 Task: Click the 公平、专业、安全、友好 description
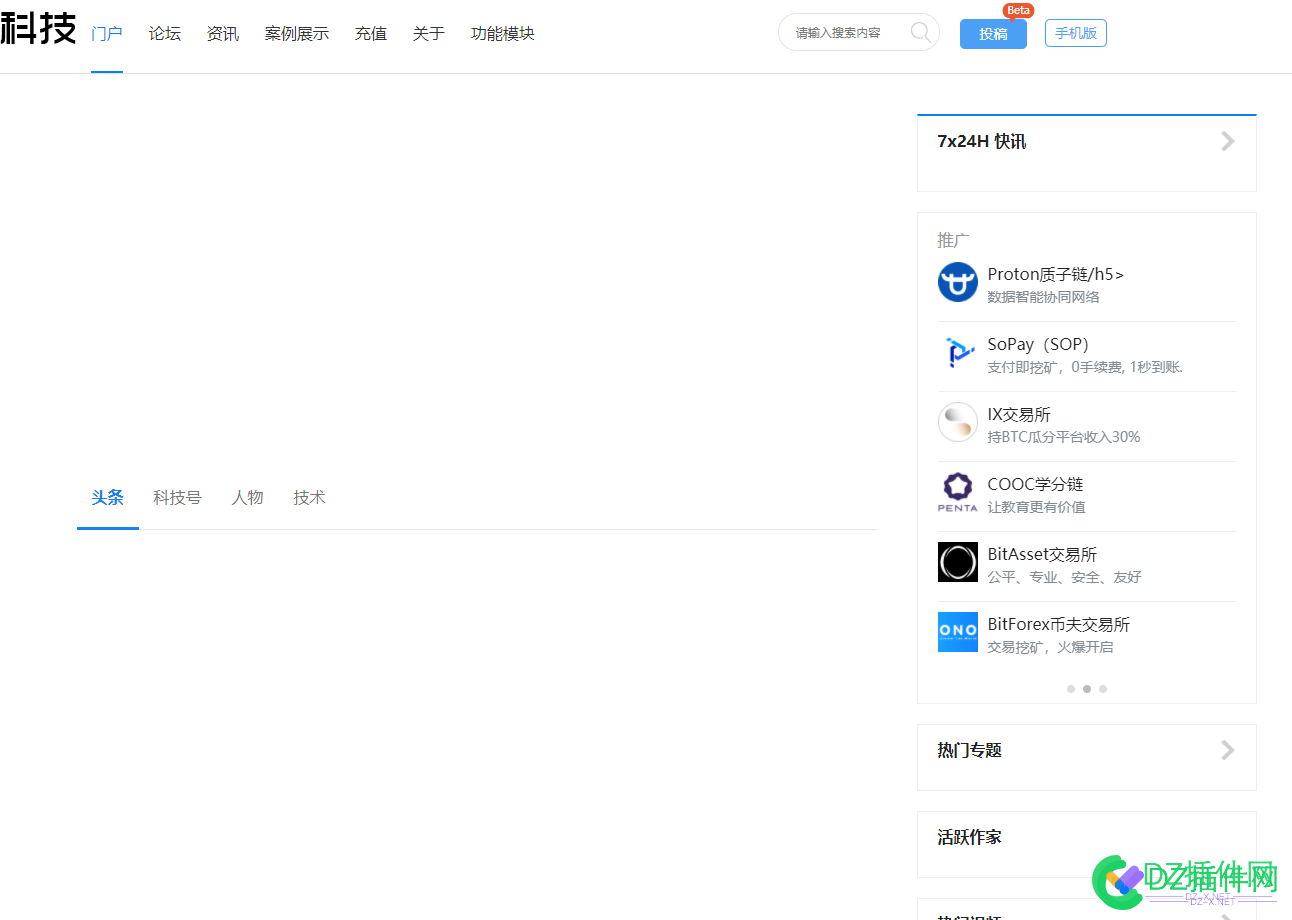pyautogui.click(x=1065, y=577)
